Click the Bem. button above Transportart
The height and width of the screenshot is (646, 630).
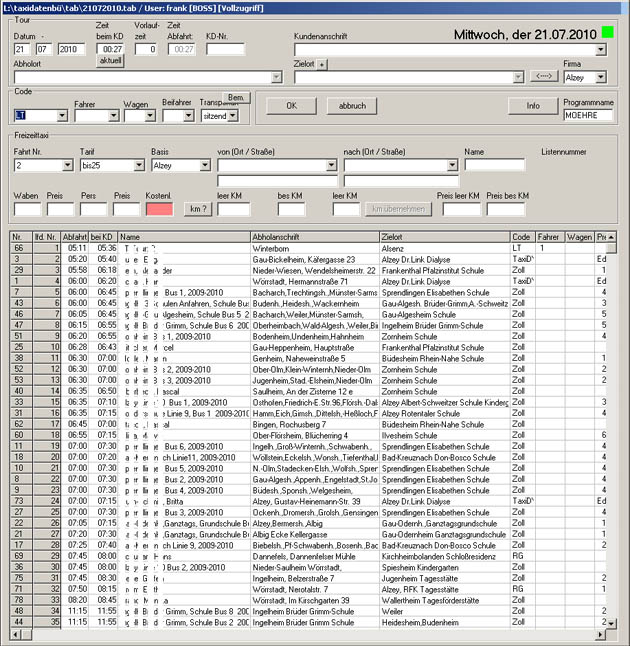coord(236,97)
